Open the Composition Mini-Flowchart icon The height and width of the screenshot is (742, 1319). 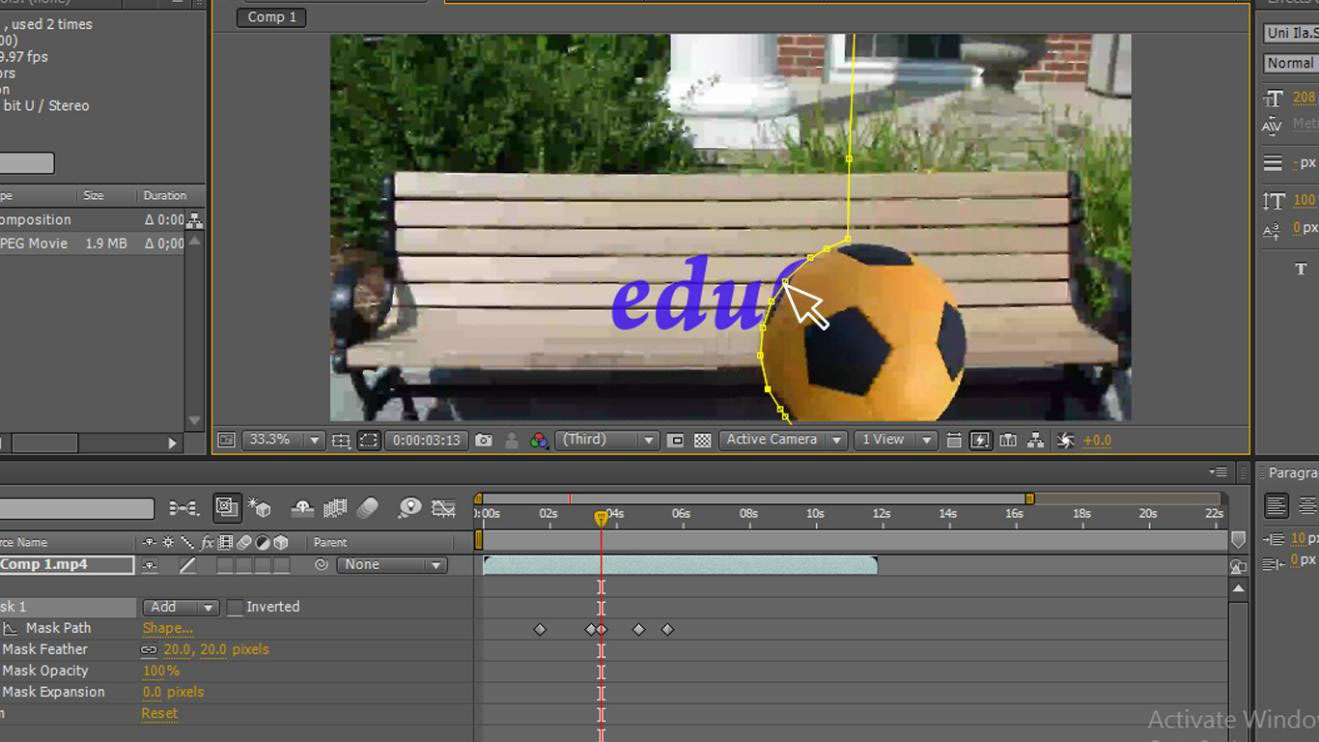183,508
